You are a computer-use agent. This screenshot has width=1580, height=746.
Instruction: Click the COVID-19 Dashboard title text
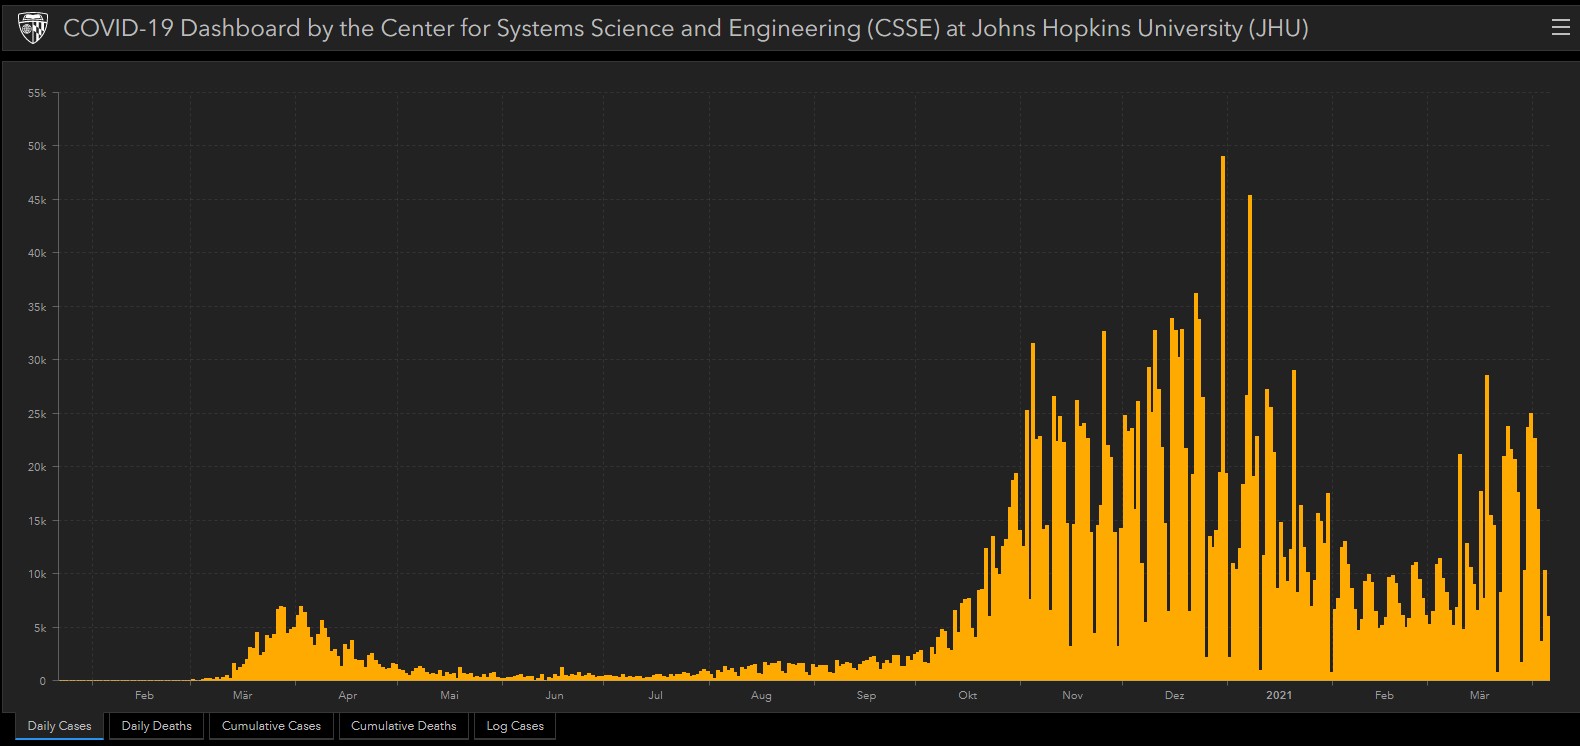pos(685,28)
